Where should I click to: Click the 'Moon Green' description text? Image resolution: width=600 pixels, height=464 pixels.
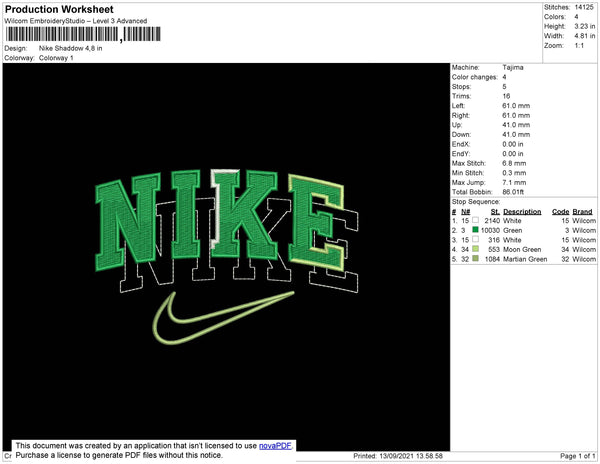coord(522,249)
